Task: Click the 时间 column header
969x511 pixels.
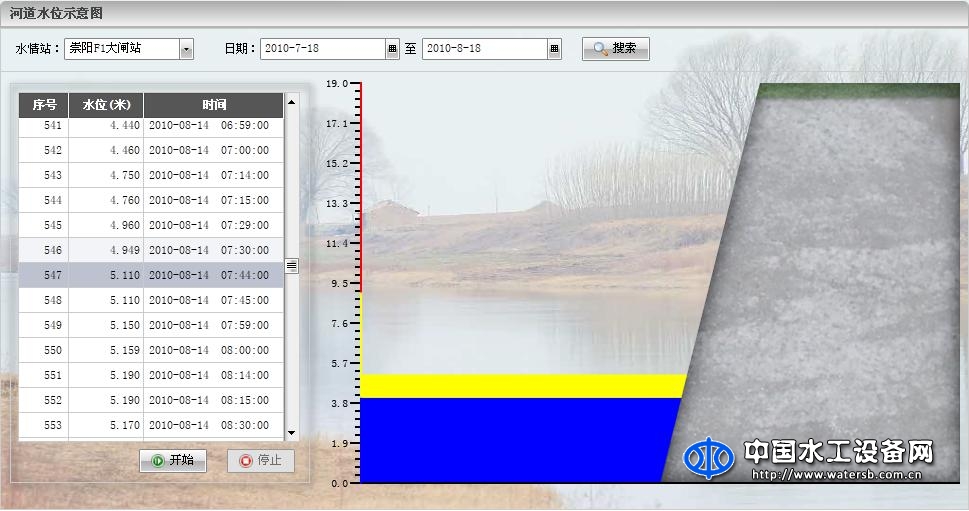Action: tap(213, 105)
